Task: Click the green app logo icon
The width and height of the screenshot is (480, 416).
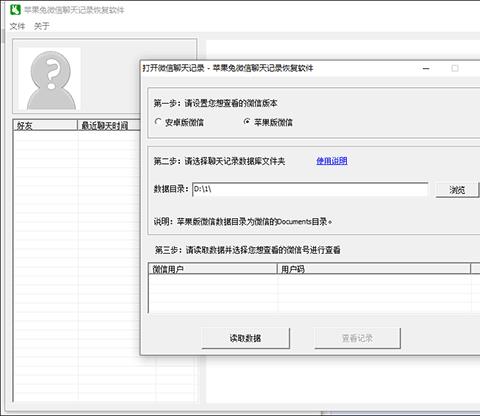Action: (x=15, y=9)
